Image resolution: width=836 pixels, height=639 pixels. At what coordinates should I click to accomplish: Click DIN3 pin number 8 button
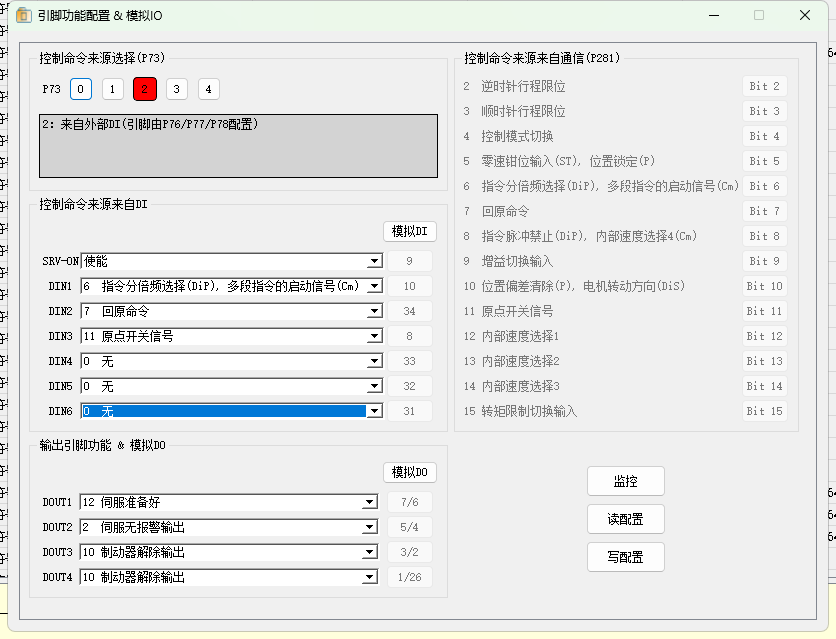409,336
